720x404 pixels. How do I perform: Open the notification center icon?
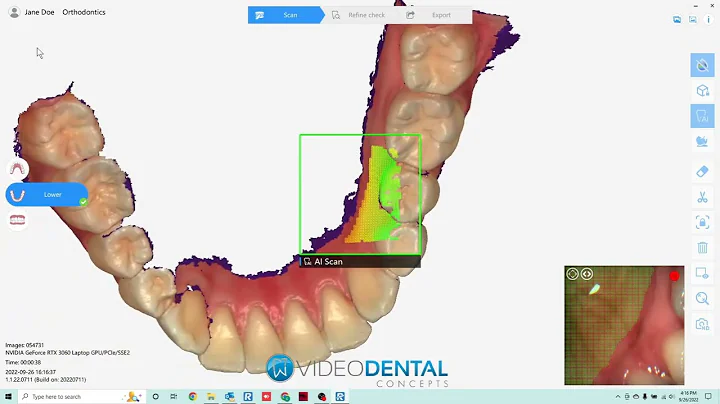tap(708, 396)
